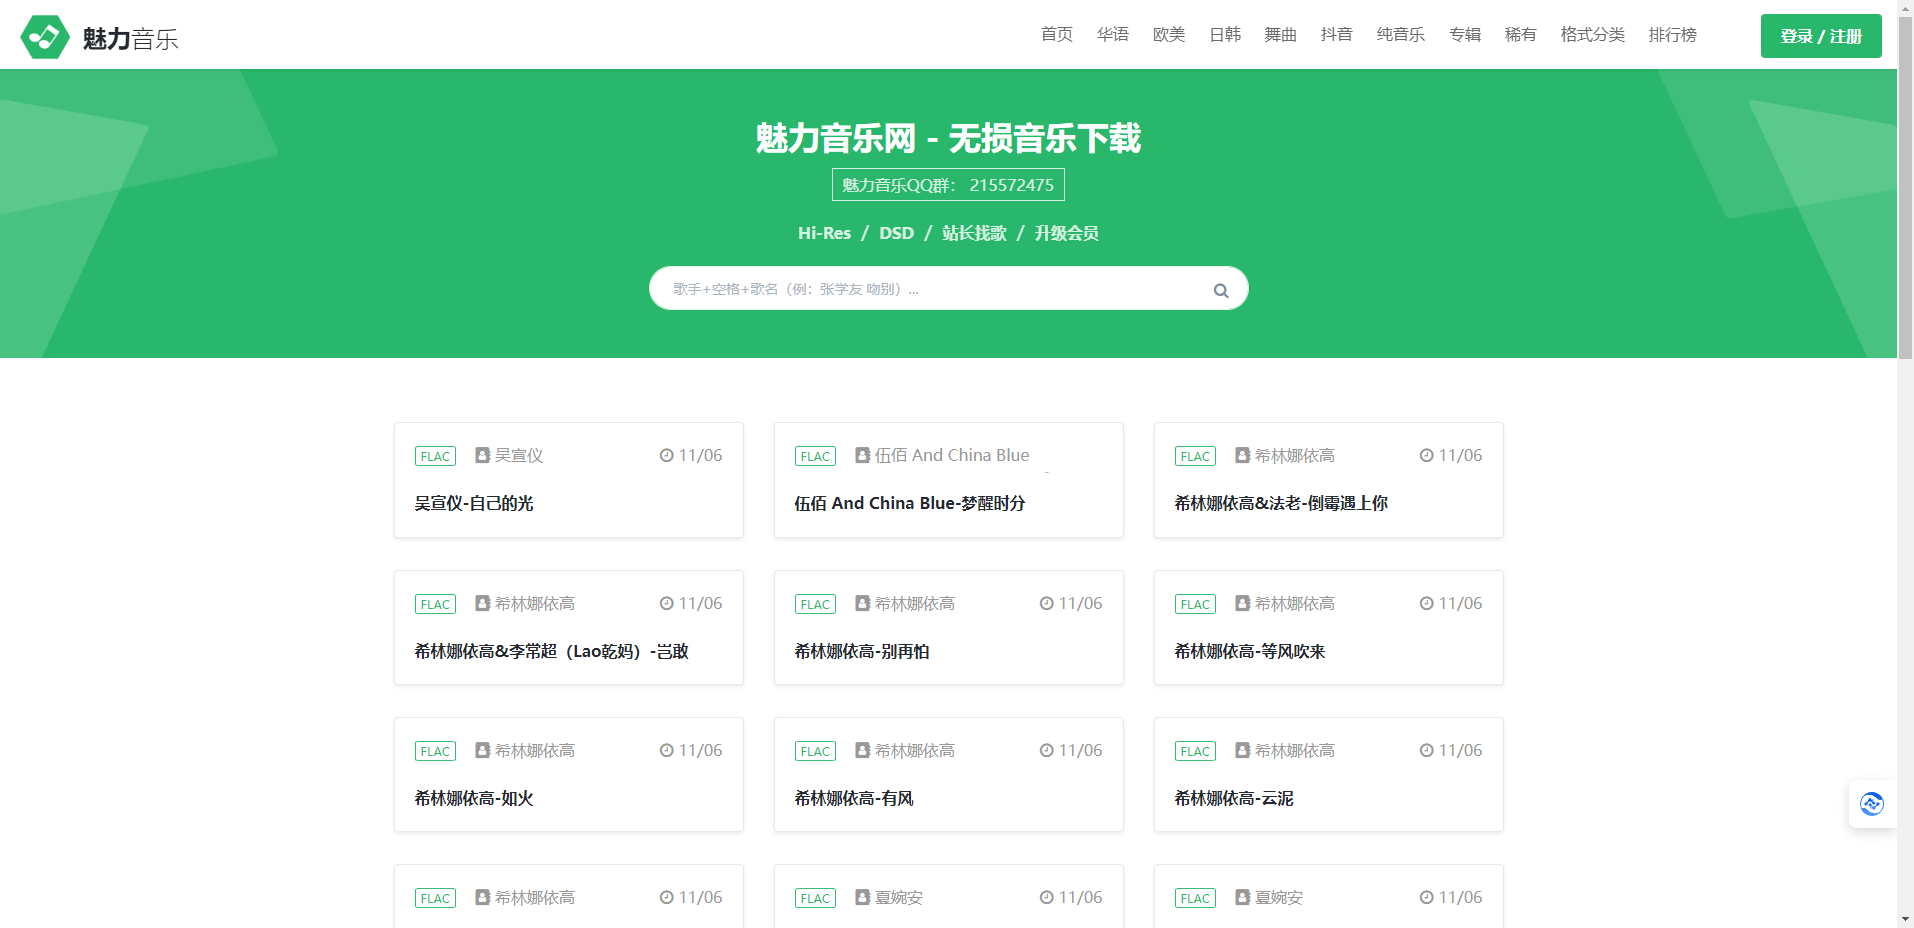Click the 登录 / 注册 button
Screen dimensions: 1914x928
[1820, 35]
